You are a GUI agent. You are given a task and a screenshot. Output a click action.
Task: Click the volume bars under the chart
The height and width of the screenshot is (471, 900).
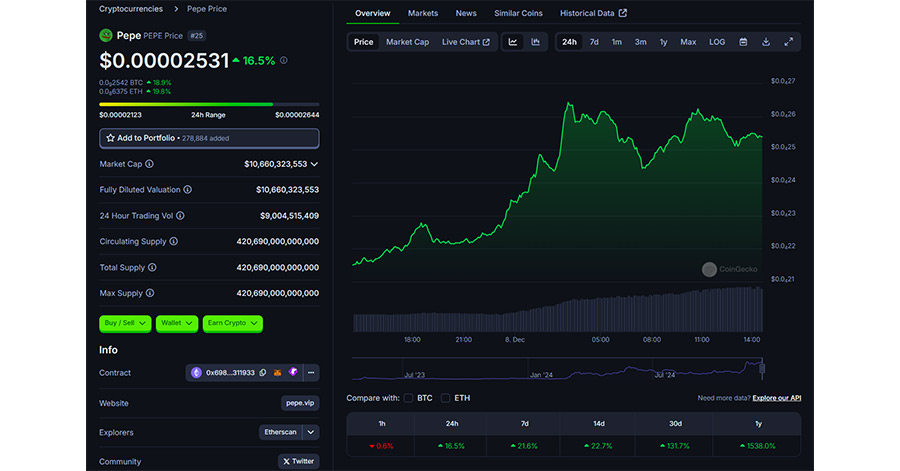pos(557,309)
